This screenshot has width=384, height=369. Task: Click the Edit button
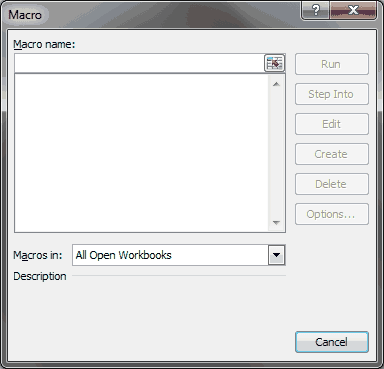click(x=332, y=124)
